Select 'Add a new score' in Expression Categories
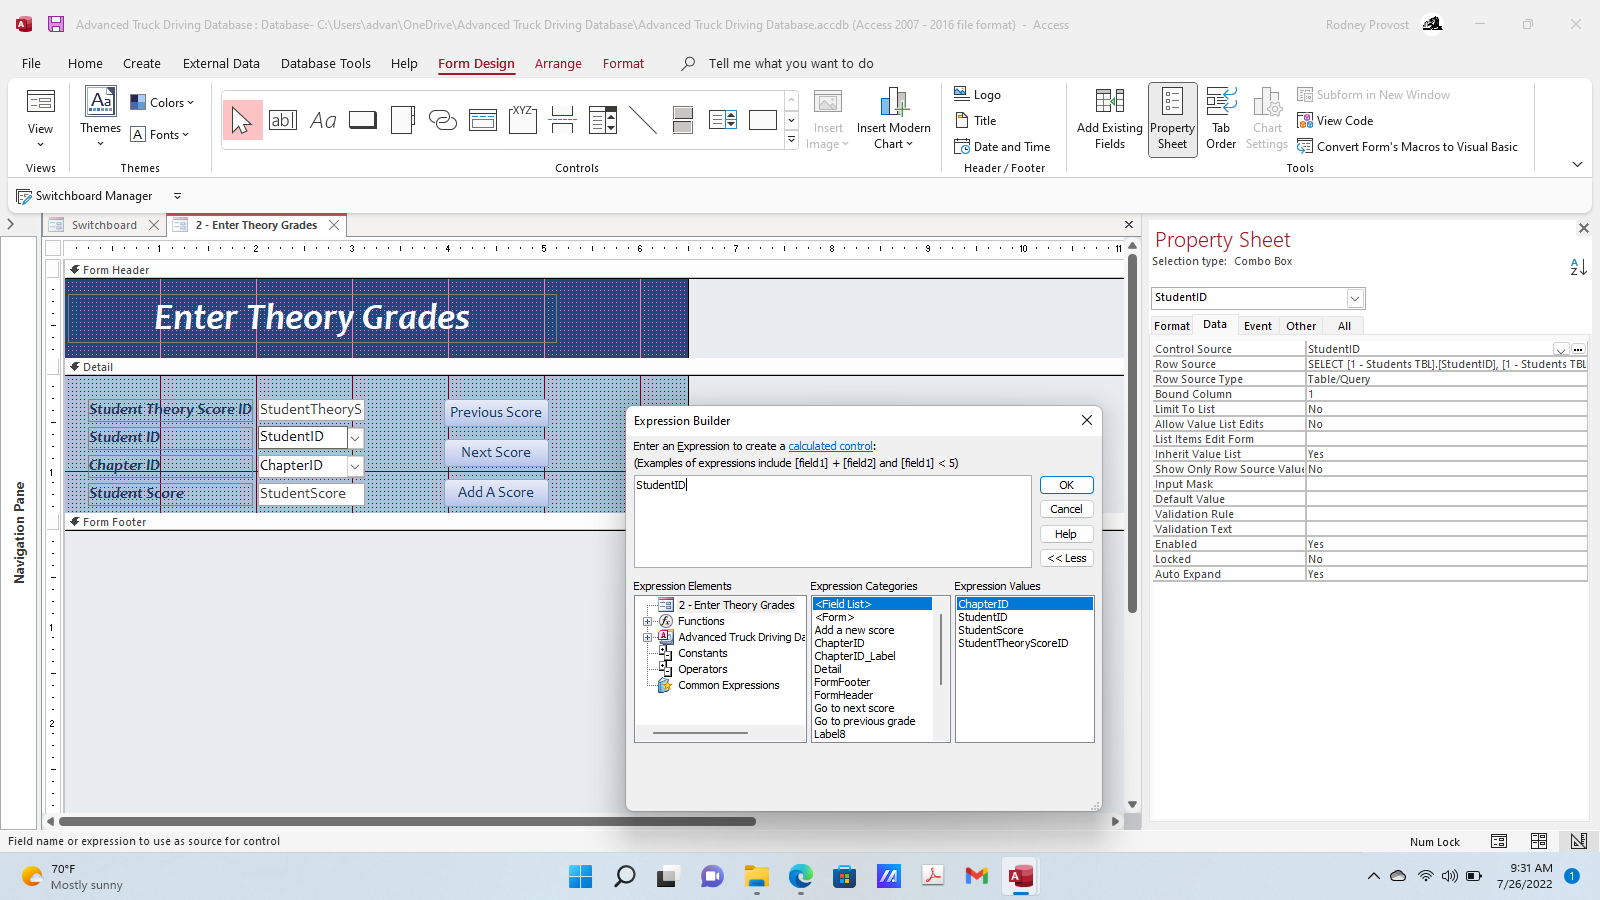Viewport: 1600px width, 900px height. click(854, 630)
